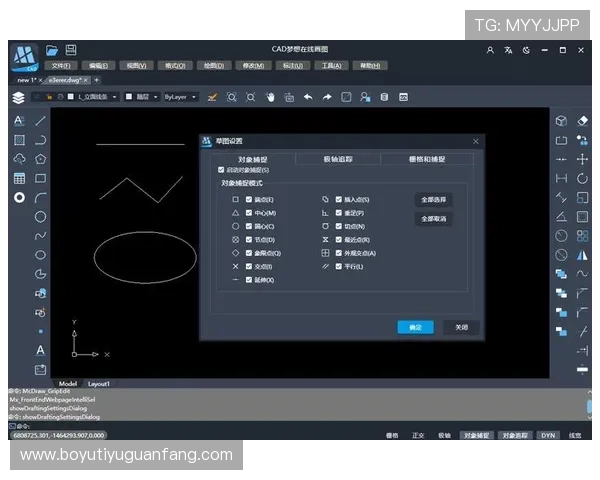
Task: Uncheck the 节点(D) node snap
Action: pyautogui.click(x=249, y=240)
